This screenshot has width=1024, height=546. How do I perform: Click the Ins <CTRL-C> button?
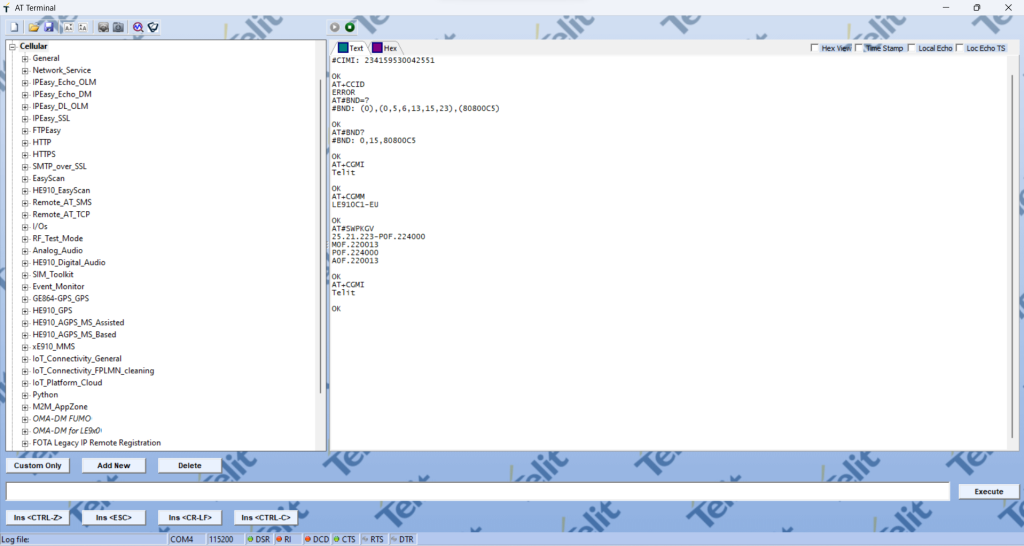coord(266,517)
